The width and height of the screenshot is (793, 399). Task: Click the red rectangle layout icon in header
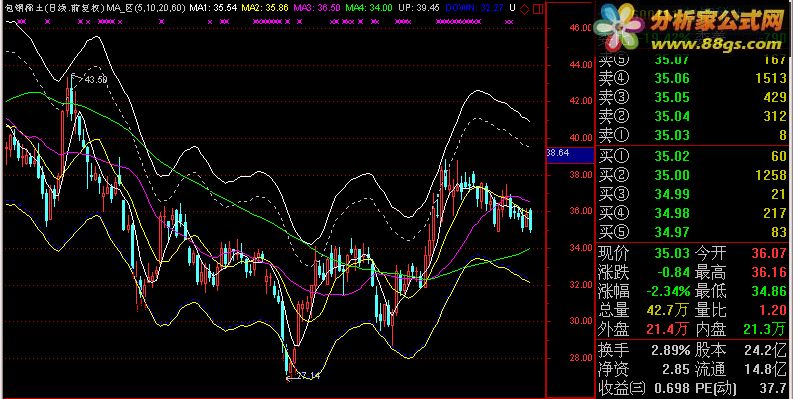[x=538, y=8]
